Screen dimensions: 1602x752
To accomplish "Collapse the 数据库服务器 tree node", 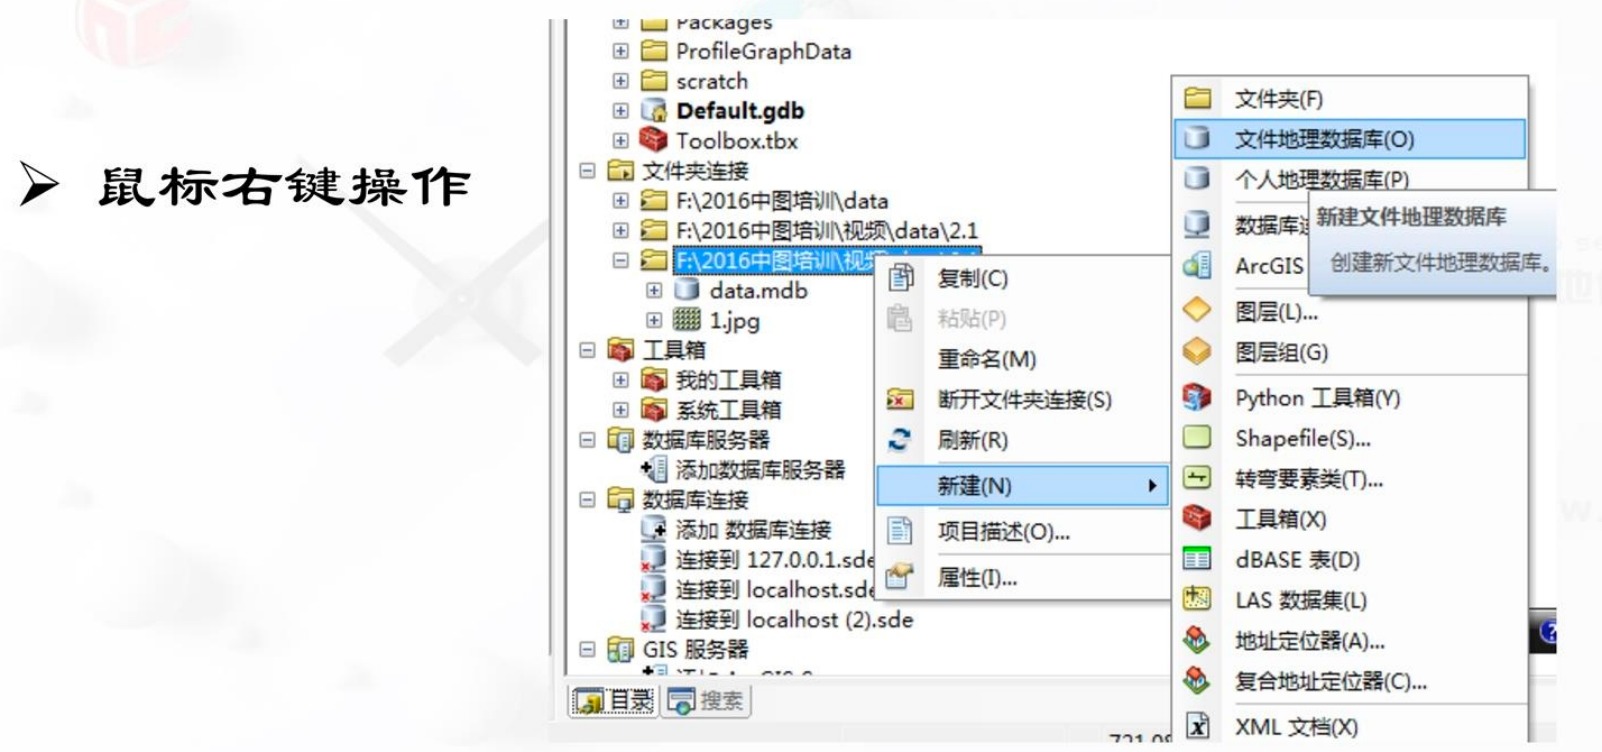I will (x=587, y=439).
